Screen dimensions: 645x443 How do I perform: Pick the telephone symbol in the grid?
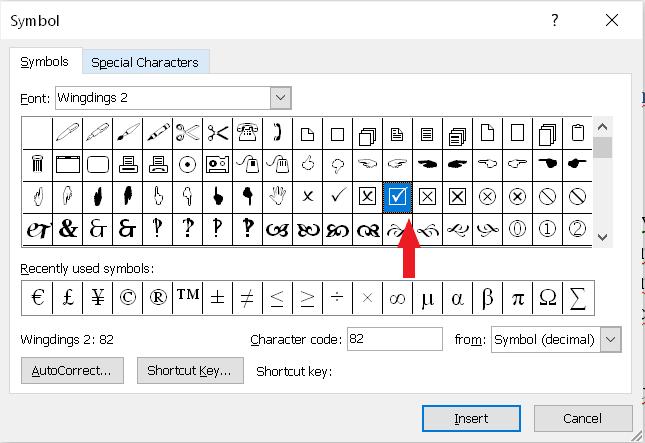point(247,132)
